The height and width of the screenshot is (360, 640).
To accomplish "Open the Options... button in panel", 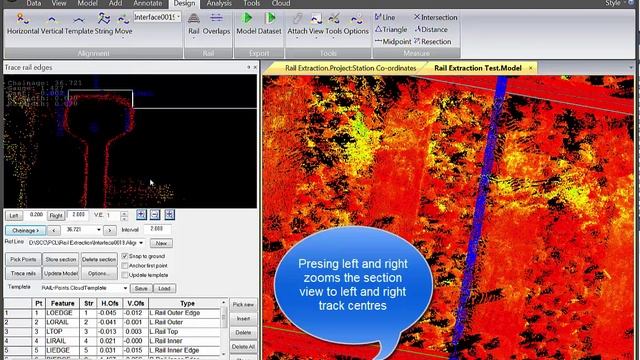I will click(99, 273).
